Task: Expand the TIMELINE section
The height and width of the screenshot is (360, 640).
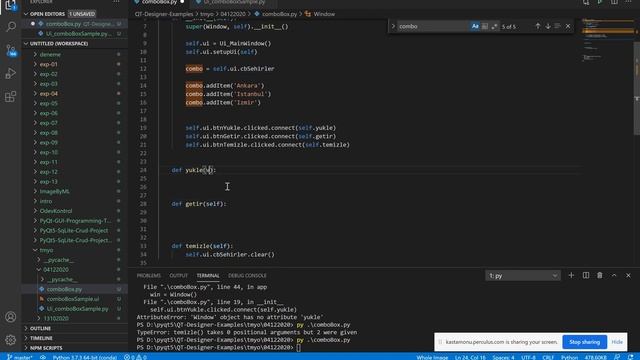Action: pyautogui.click(x=41, y=338)
